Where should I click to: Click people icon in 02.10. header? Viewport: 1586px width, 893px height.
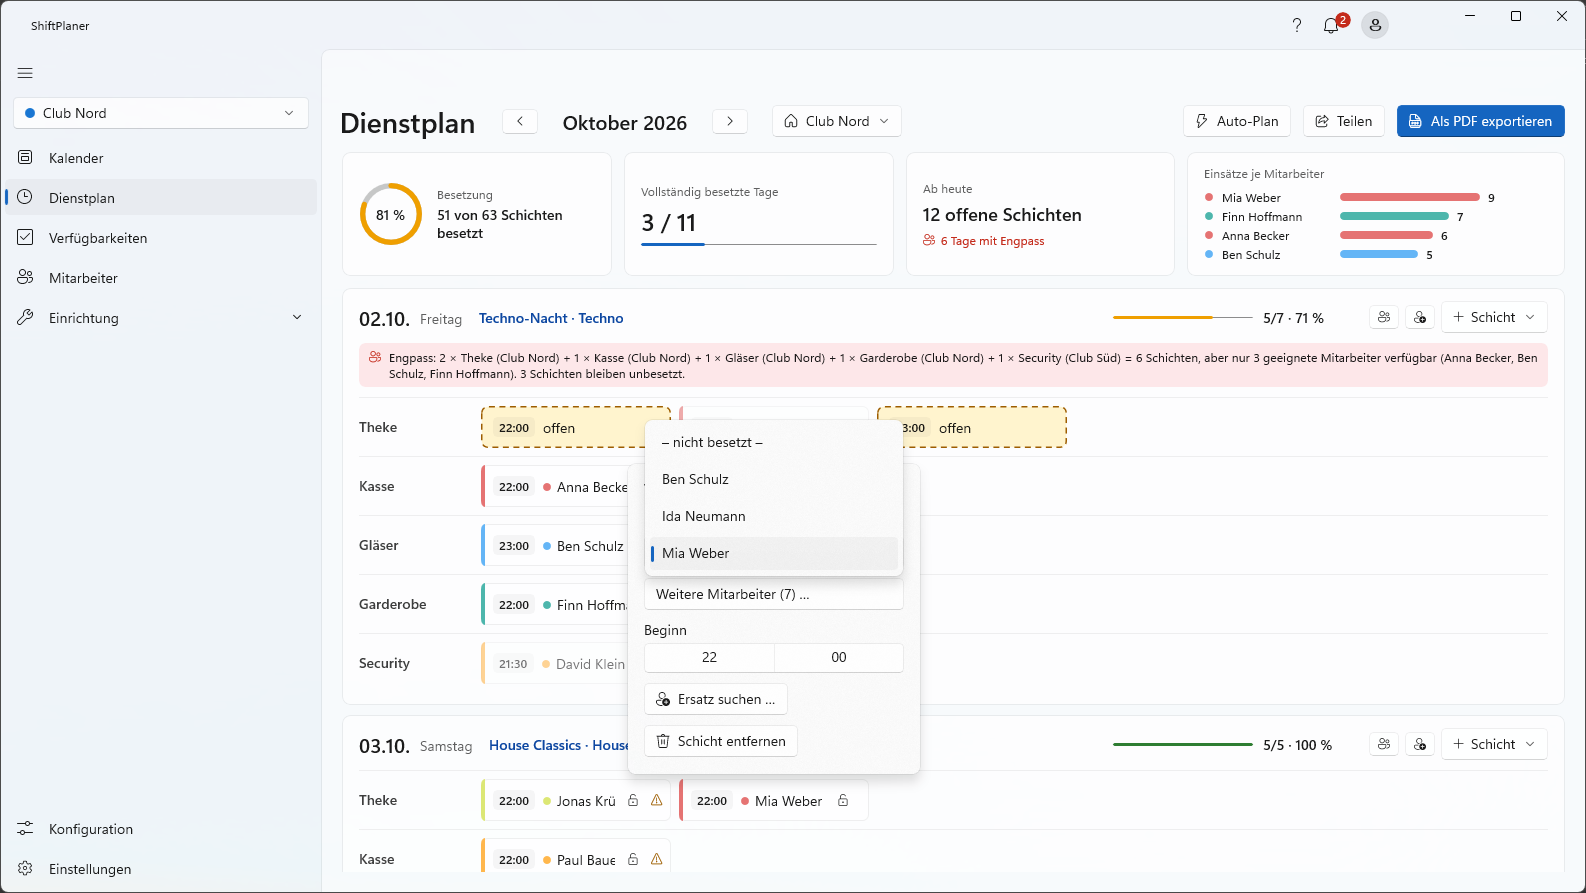coord(1384,317)
